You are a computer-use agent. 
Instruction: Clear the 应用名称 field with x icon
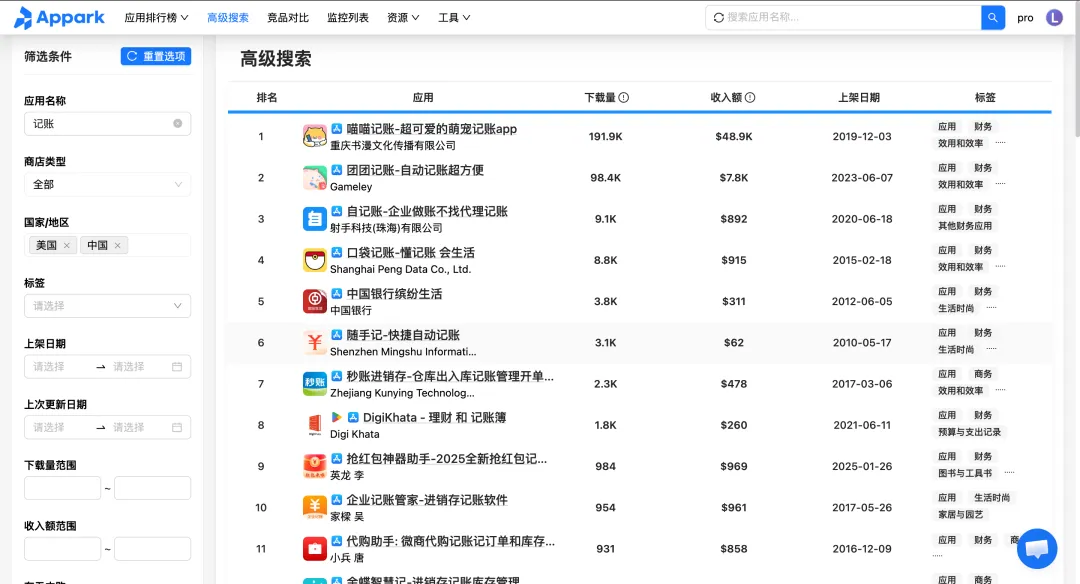point(178,123)
